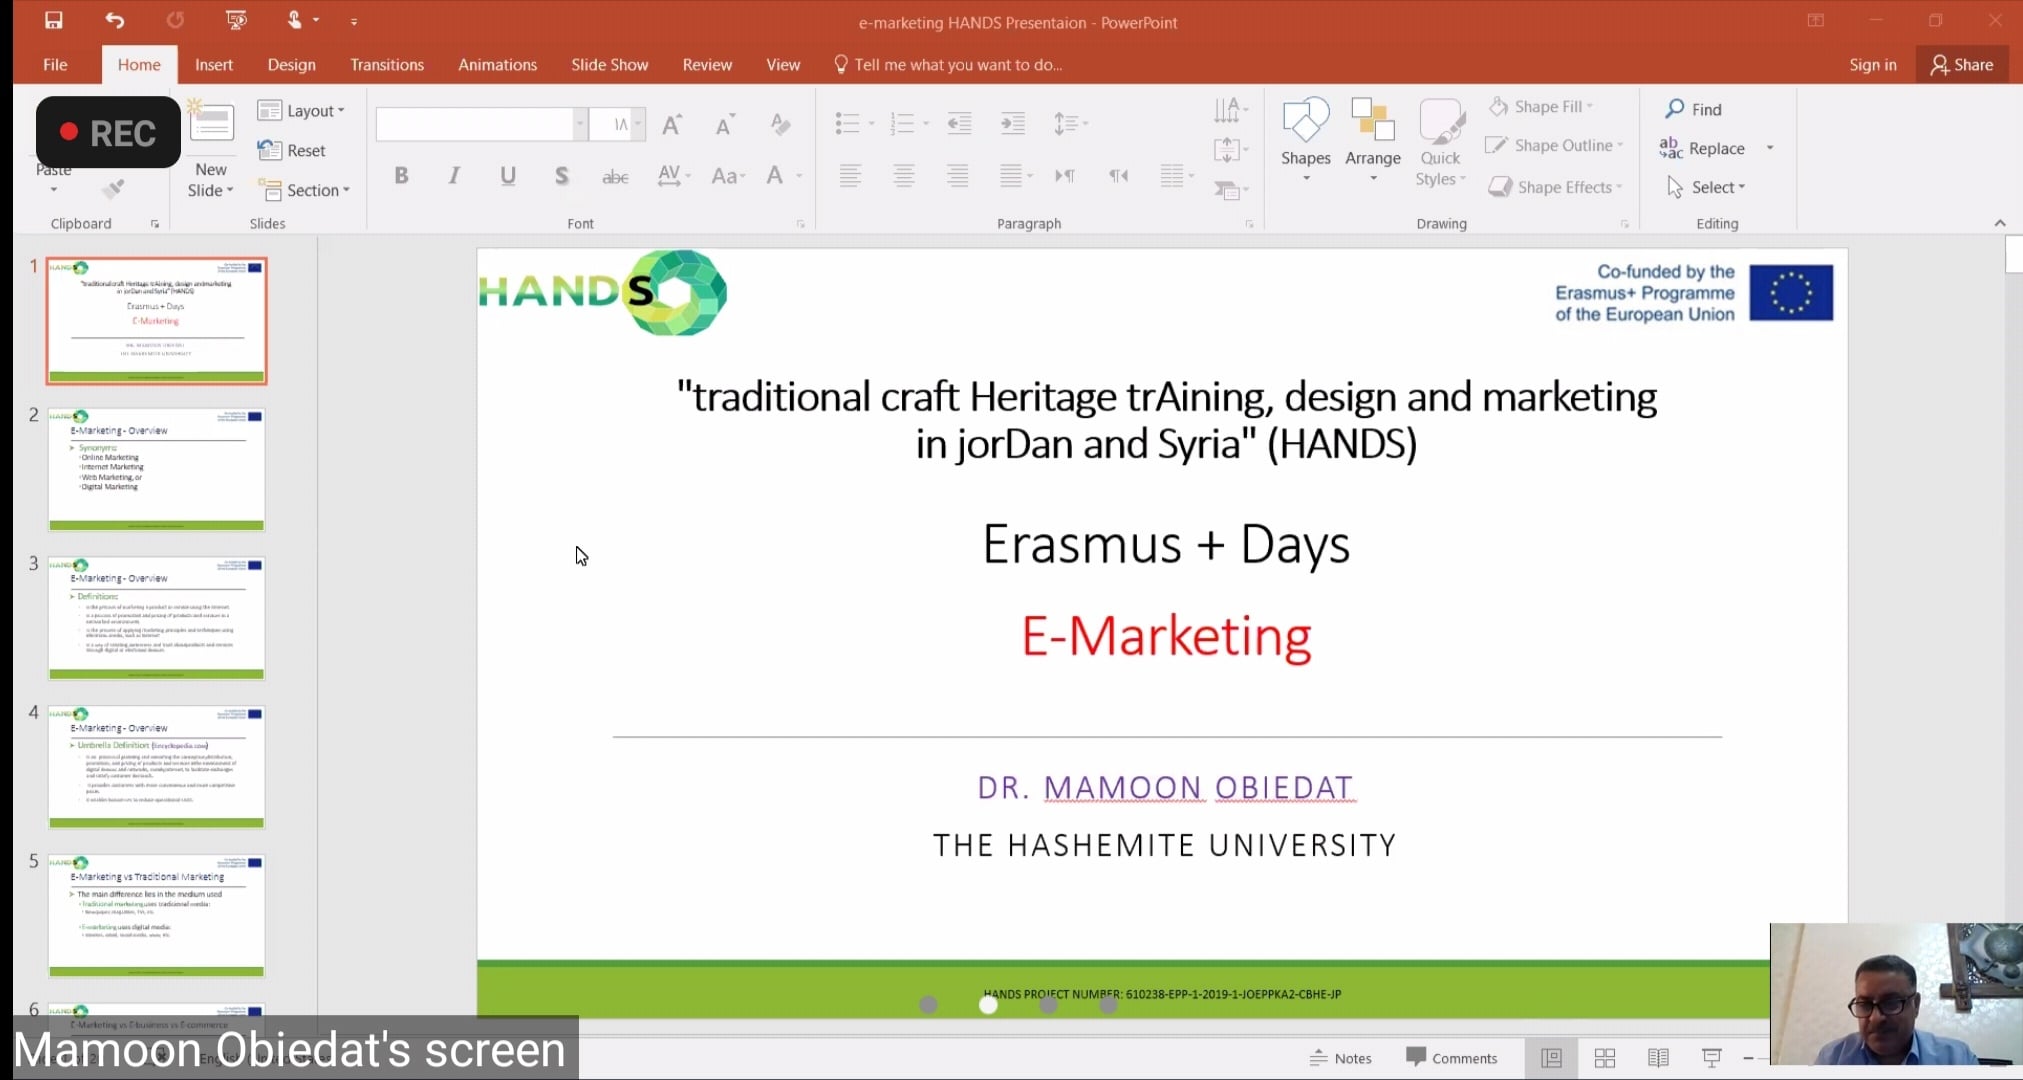Open line spacing options
Image resolution: width=2023 pixels, height=1080 pixels.
pos(1070,123)
